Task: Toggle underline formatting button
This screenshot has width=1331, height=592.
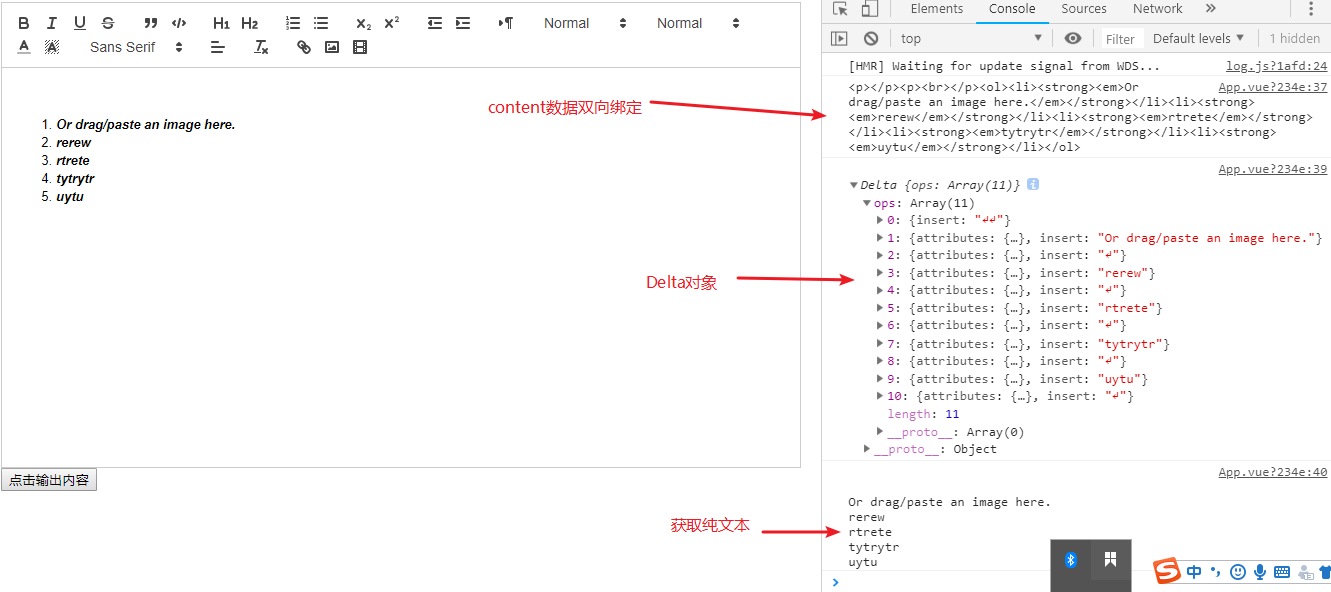Action: [80, 23]
